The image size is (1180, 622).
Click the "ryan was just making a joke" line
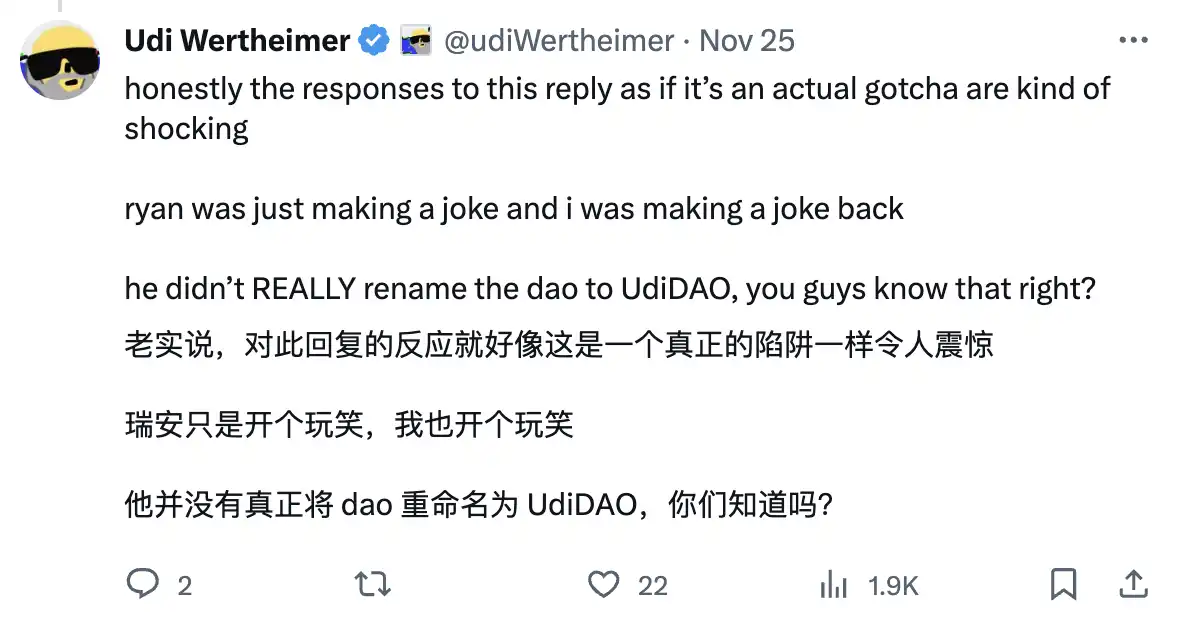[514, 209]
